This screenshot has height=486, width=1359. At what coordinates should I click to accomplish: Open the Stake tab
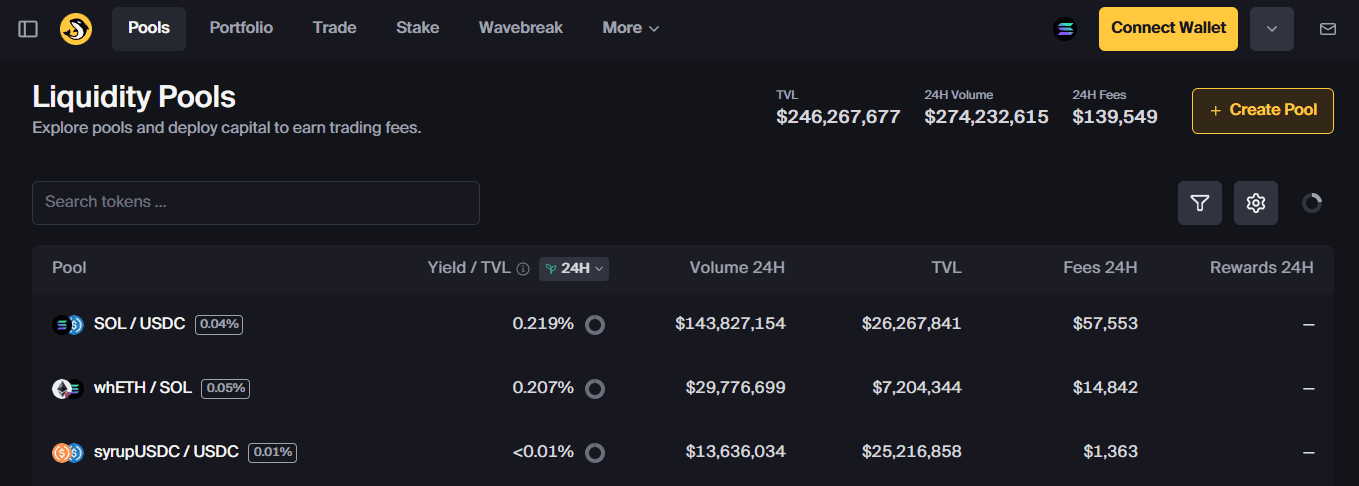pos(418,28)
